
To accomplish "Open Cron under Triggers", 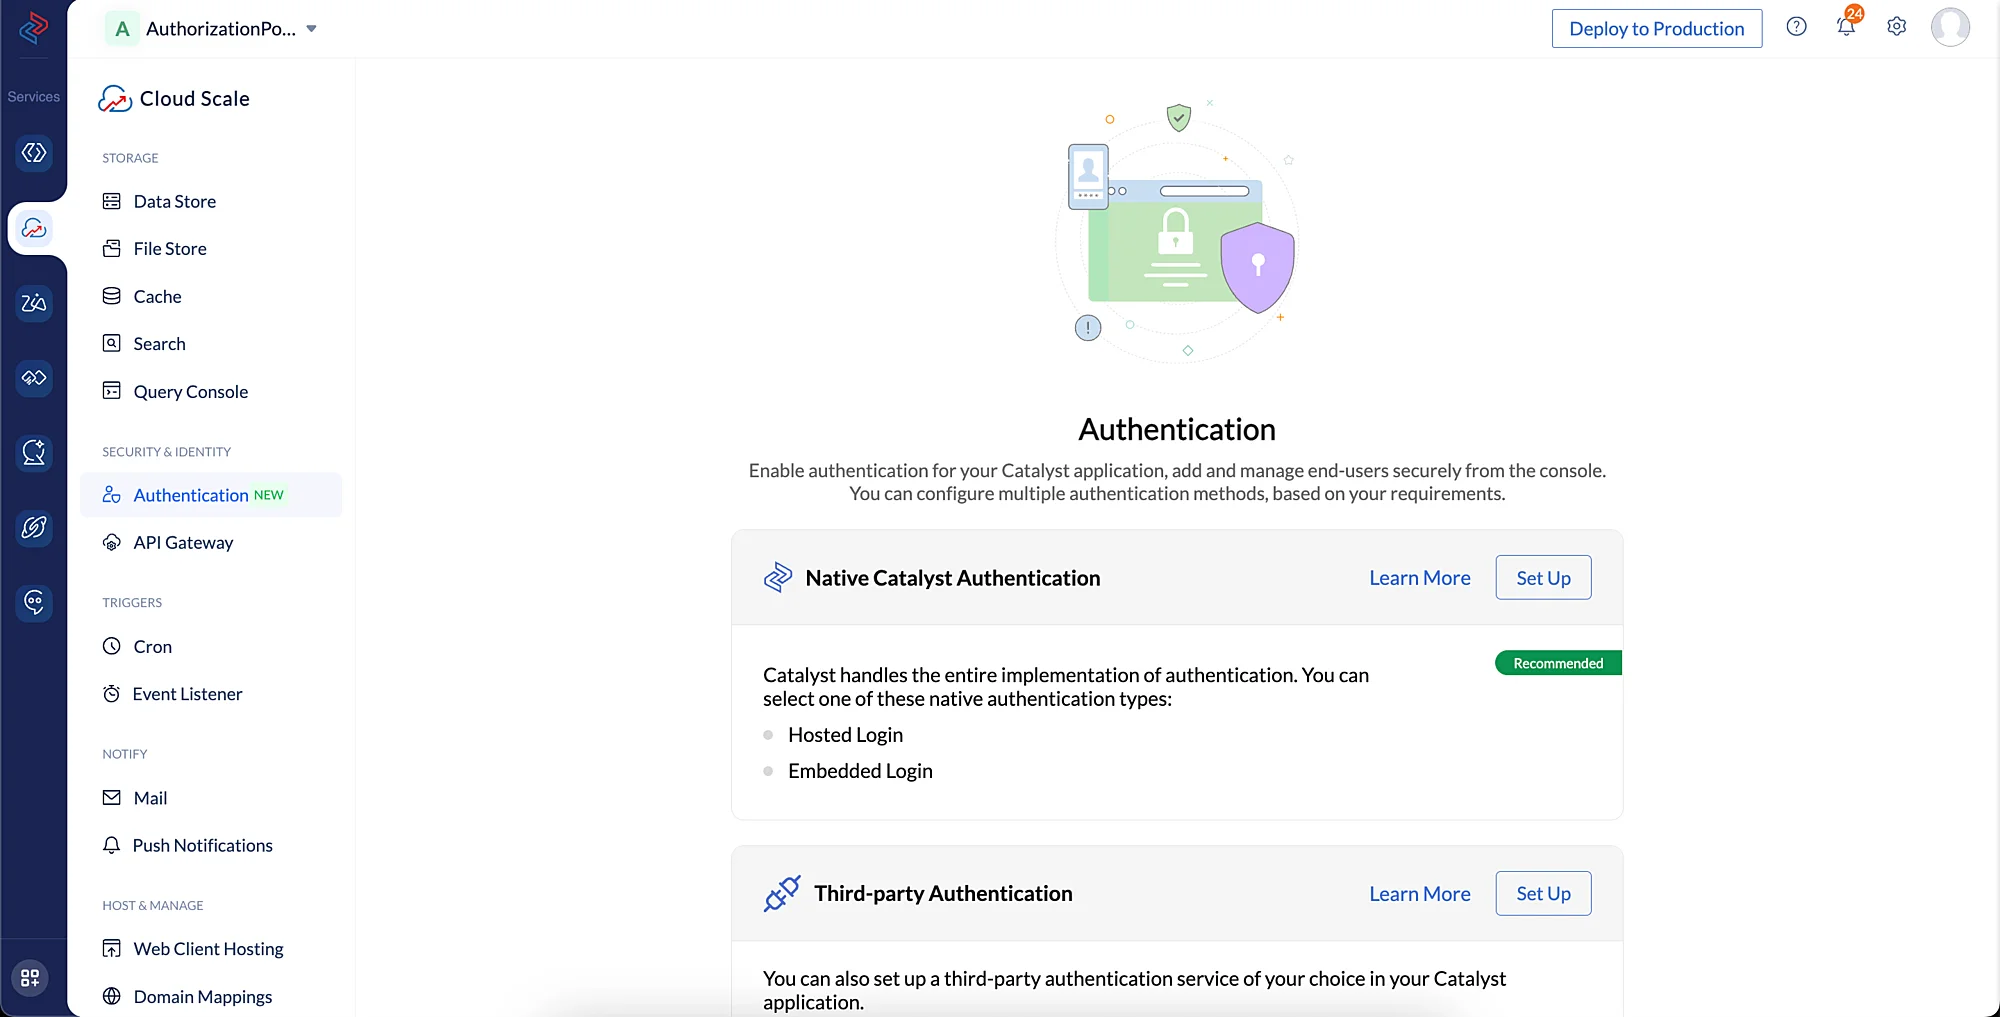I will [x=152, y=647].
